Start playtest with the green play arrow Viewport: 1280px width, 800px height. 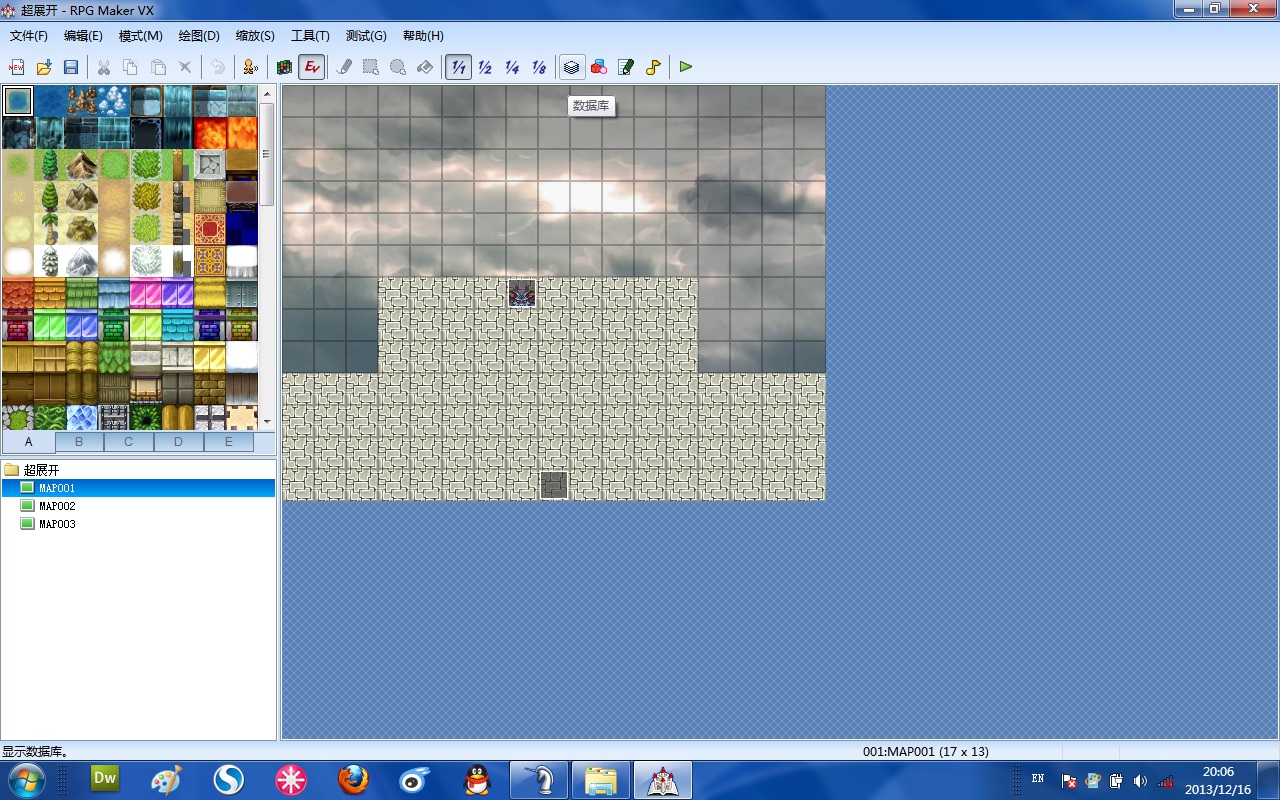(685, 67)
